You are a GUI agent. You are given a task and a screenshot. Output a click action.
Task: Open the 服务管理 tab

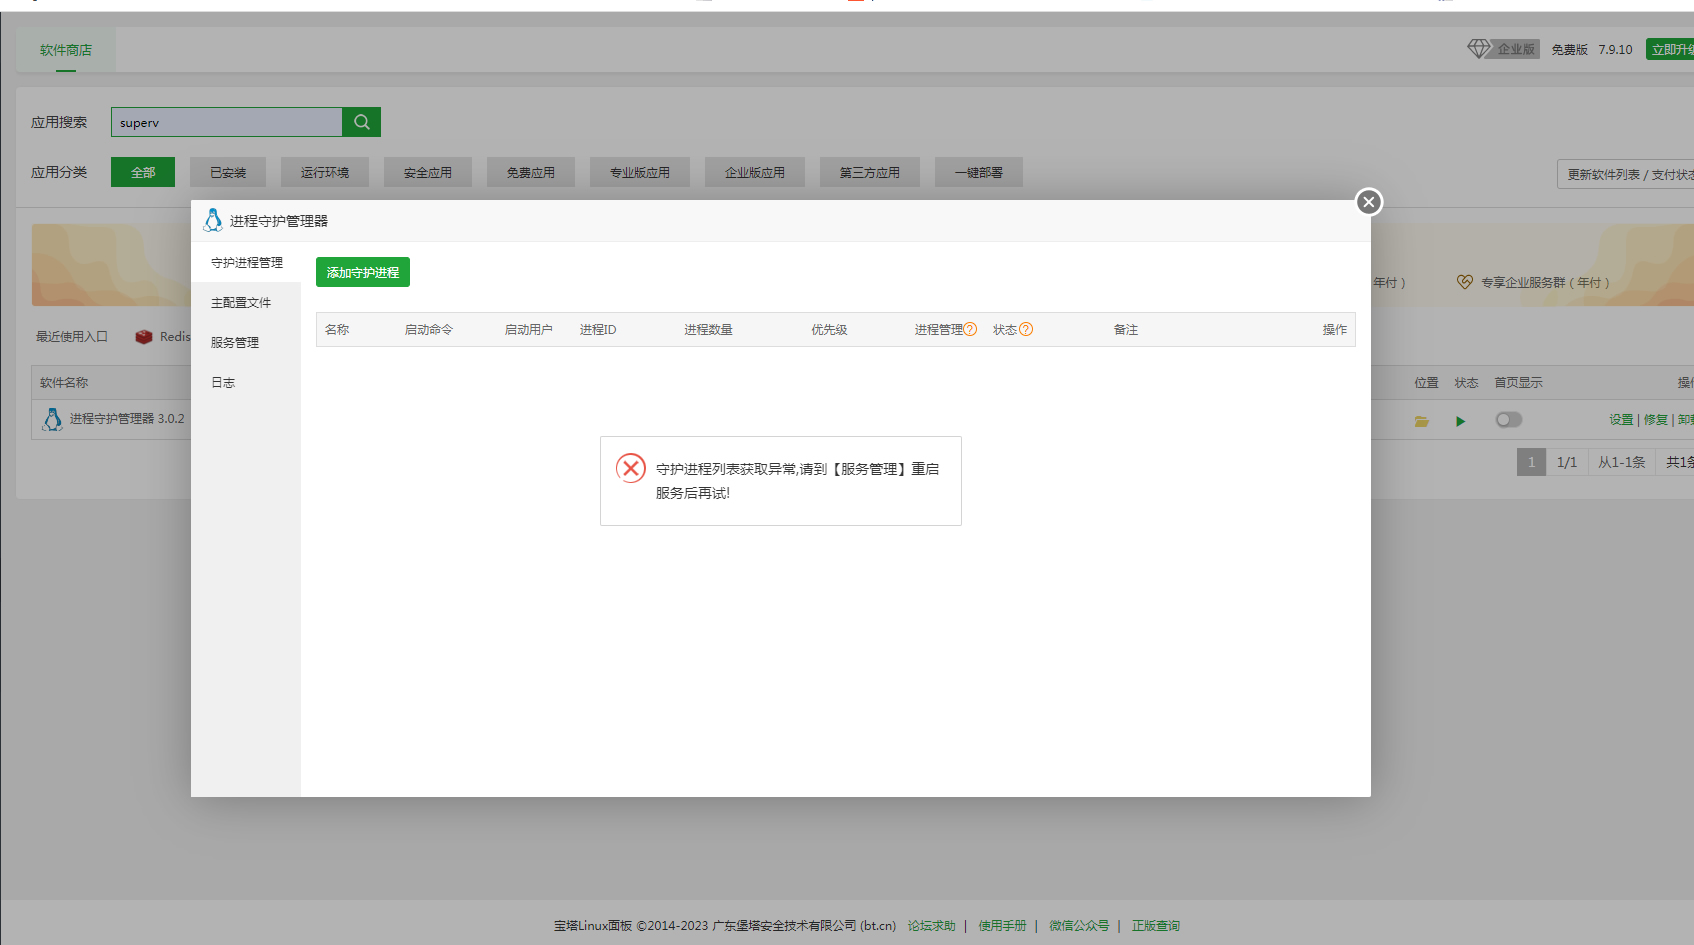[x=246, y=342]
